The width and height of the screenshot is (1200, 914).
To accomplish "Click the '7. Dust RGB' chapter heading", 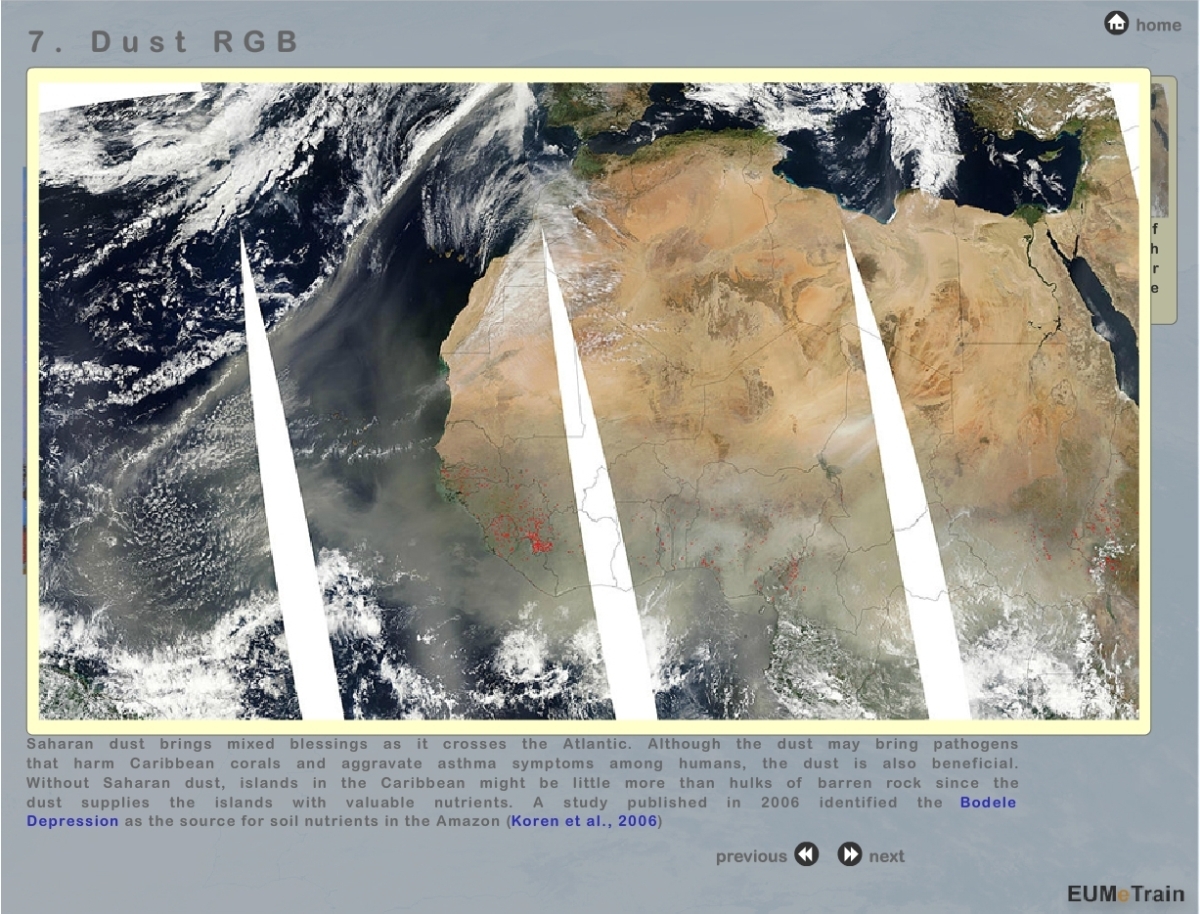I will coord(165,42).
